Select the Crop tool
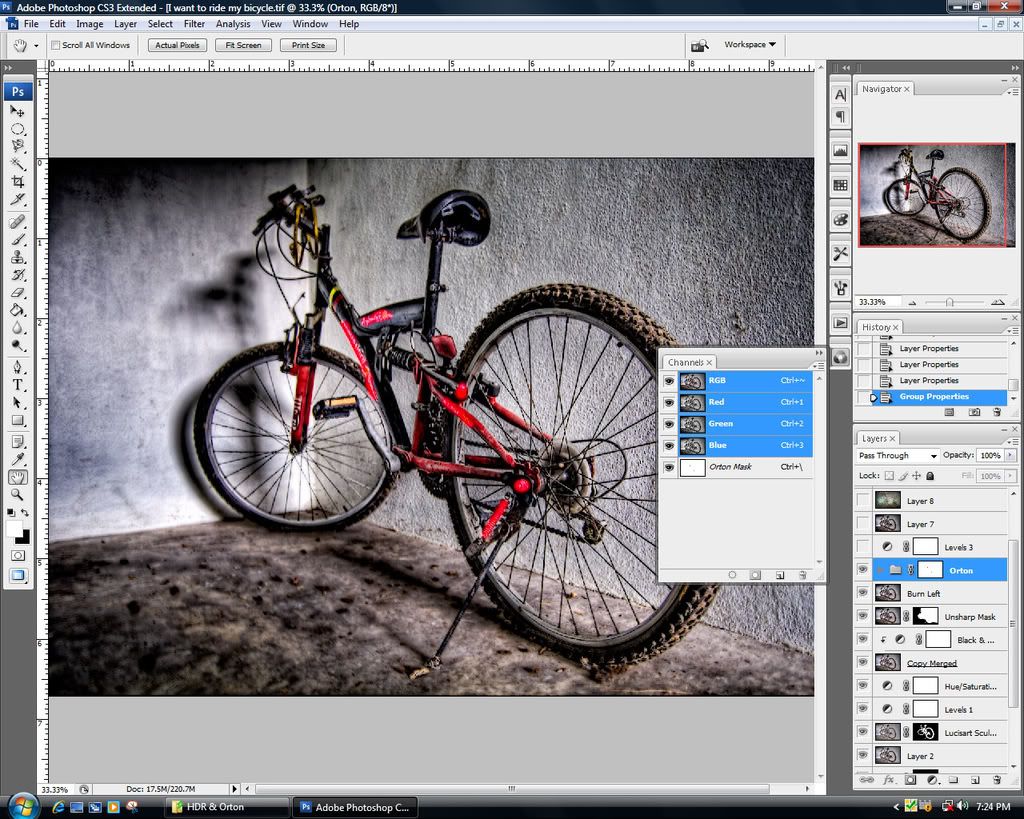This screenshot has width=1024, height=819. point(18,182)
